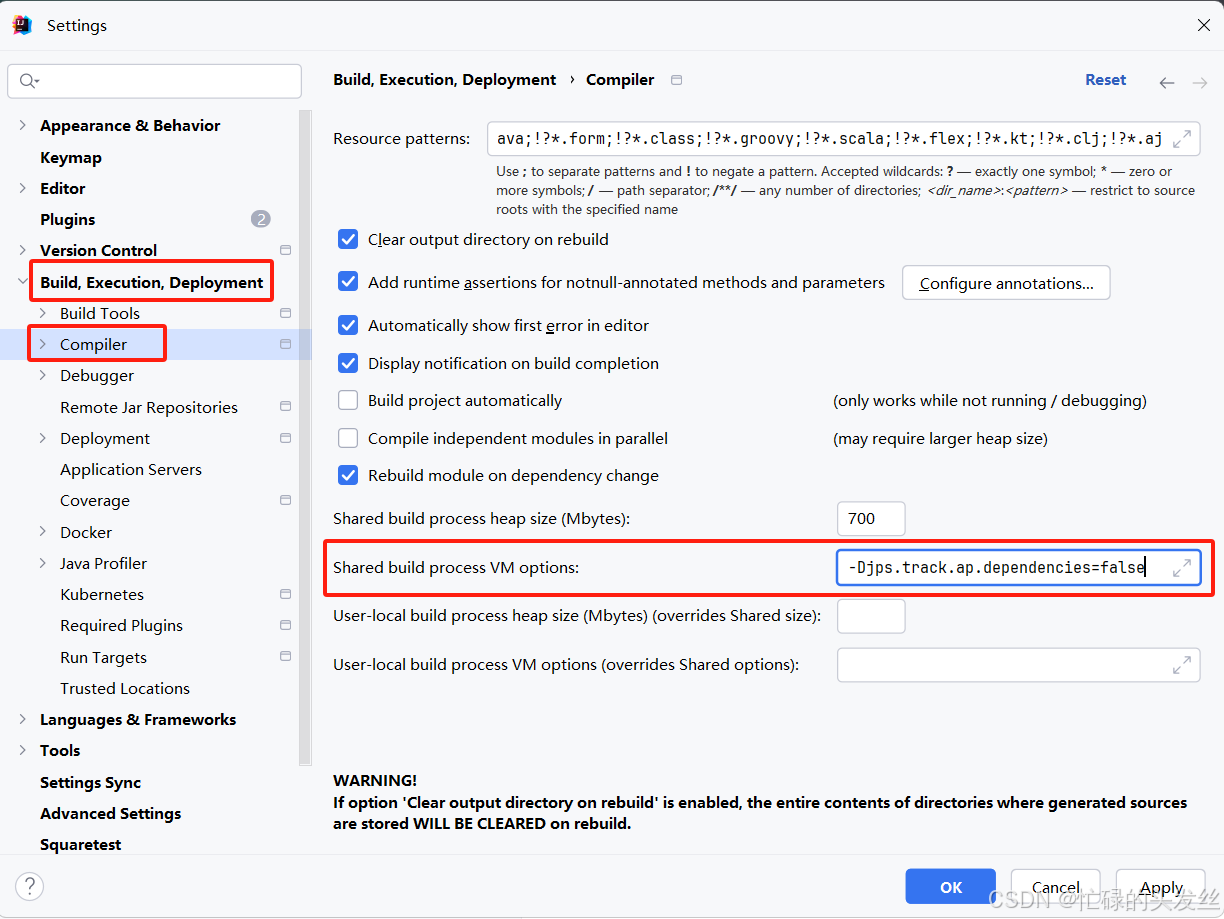Toggle Add runtime assertions for notnull-annotated methods

pyautogui.click(x=348, y=282)
